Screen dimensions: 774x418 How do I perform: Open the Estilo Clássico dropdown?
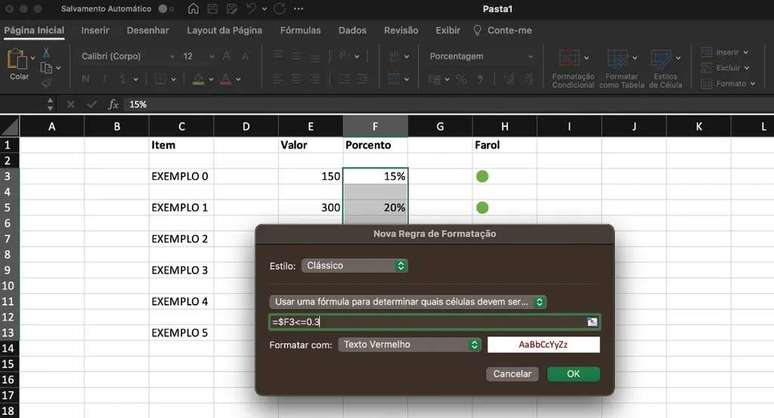click(x=354, y=266)
